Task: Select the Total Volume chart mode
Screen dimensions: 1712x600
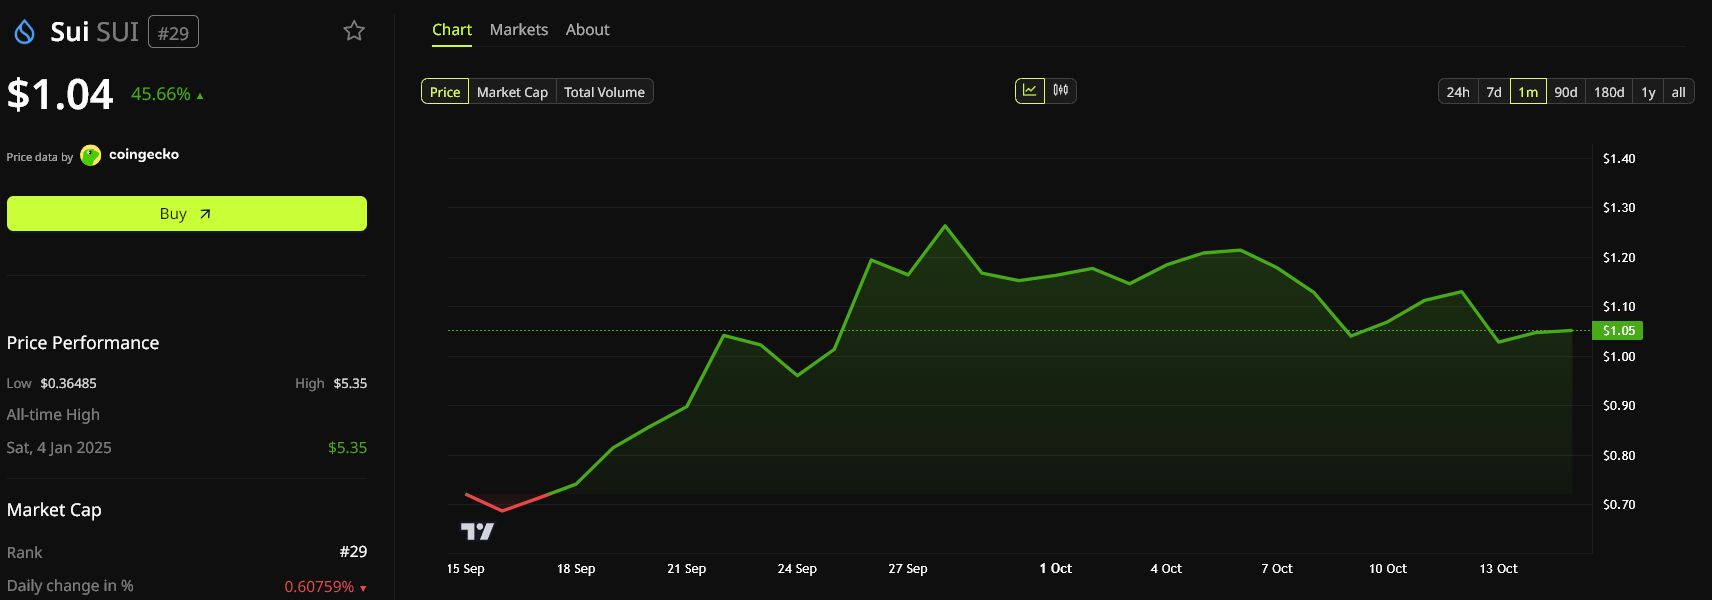Action: point(604,92)
